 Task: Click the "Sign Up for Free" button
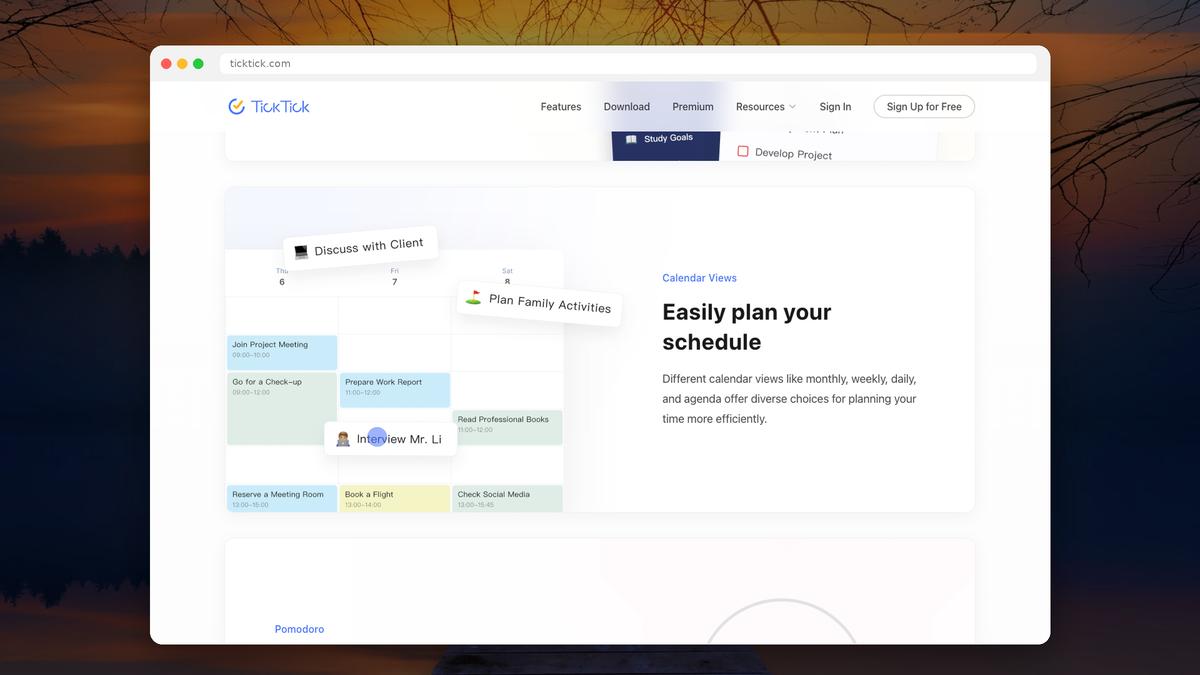(923, 106)
